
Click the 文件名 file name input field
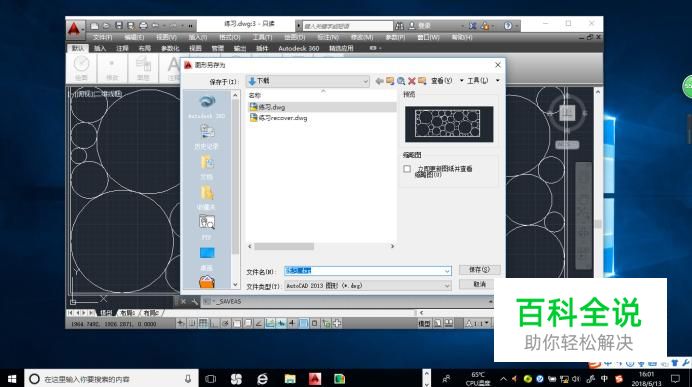coord(368,271)
